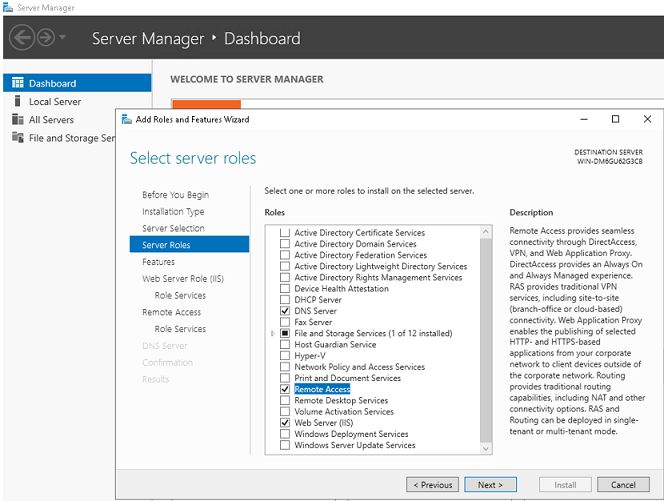This screenshot has height=501, width=664.
Task: Check Active Directory Domain Services
Action: 285,244
